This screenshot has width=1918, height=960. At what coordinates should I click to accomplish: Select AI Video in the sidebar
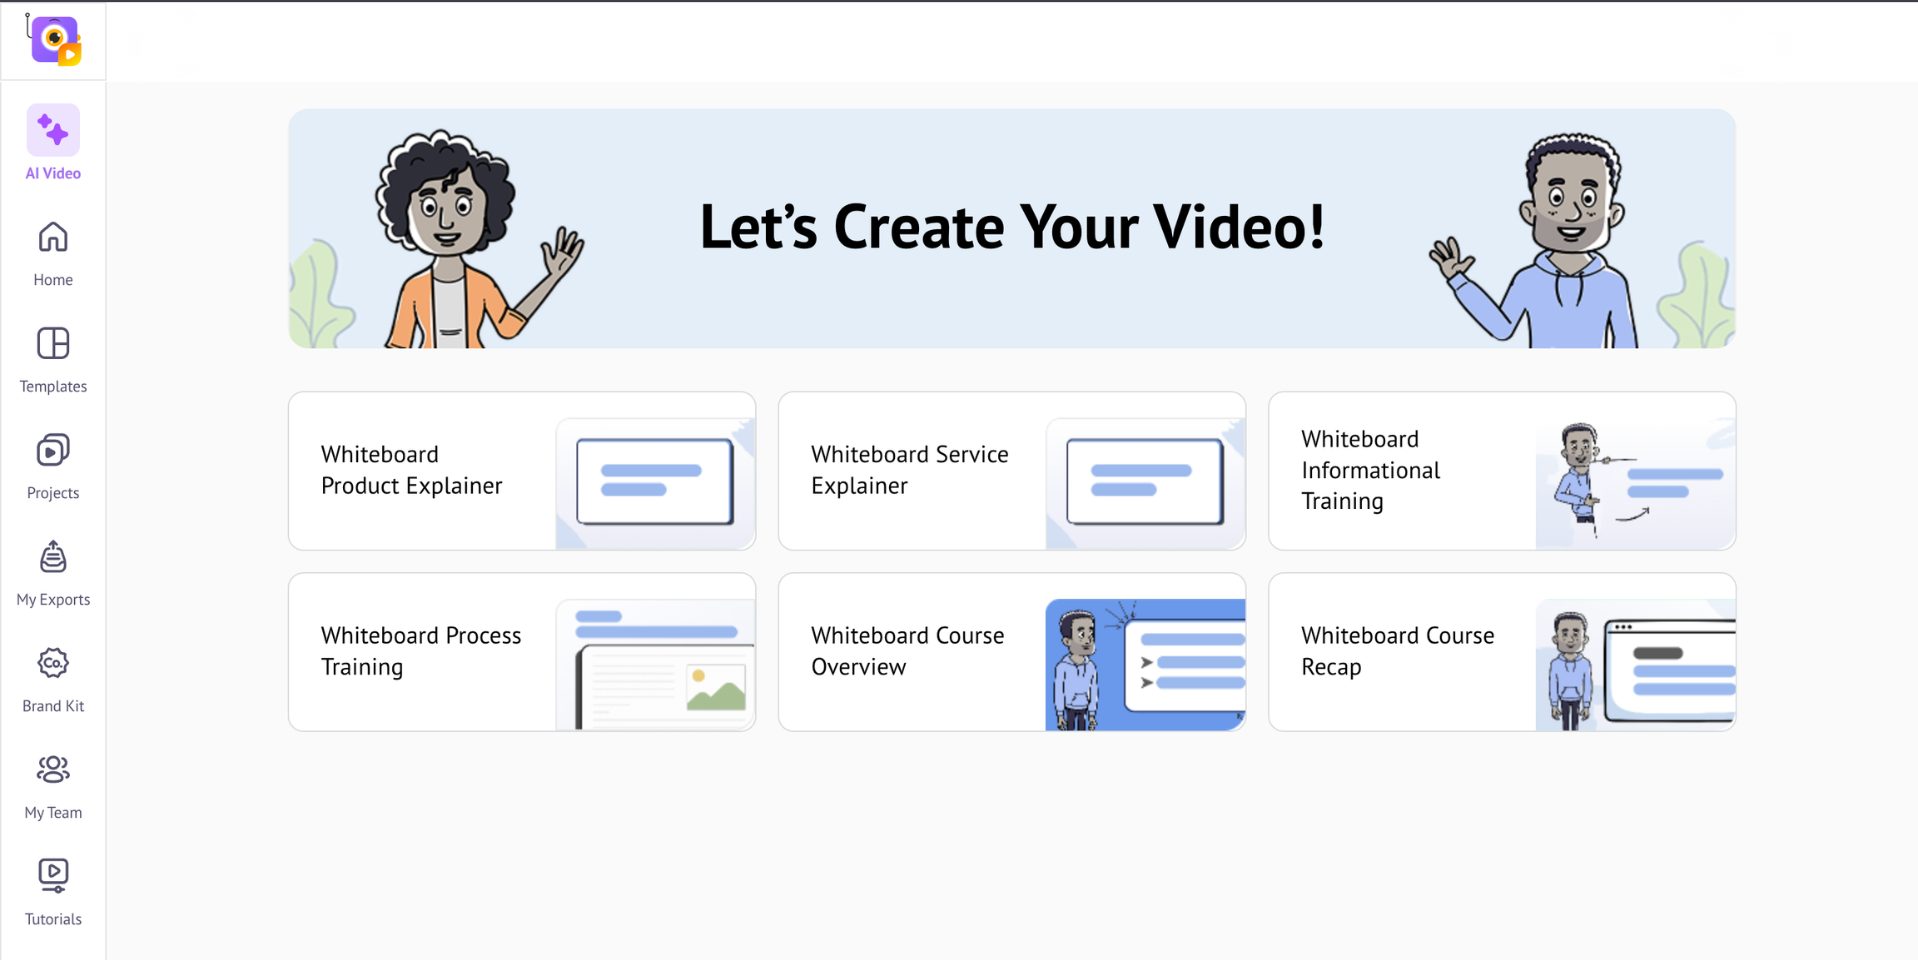click(x=52, y=140)
